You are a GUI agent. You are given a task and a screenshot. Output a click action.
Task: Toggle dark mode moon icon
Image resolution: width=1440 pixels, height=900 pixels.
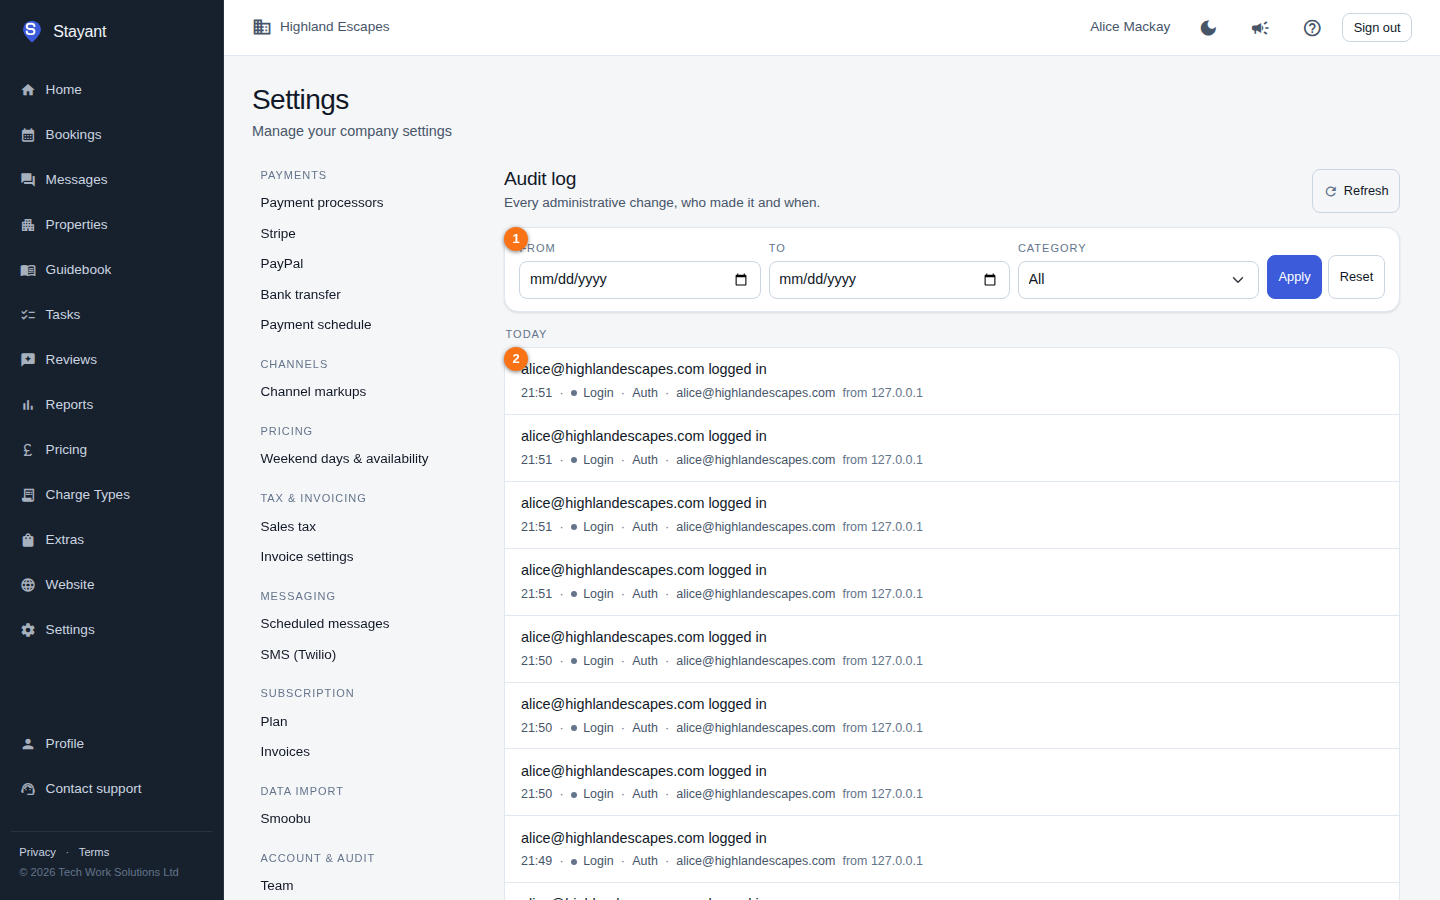click(1208, 28)
